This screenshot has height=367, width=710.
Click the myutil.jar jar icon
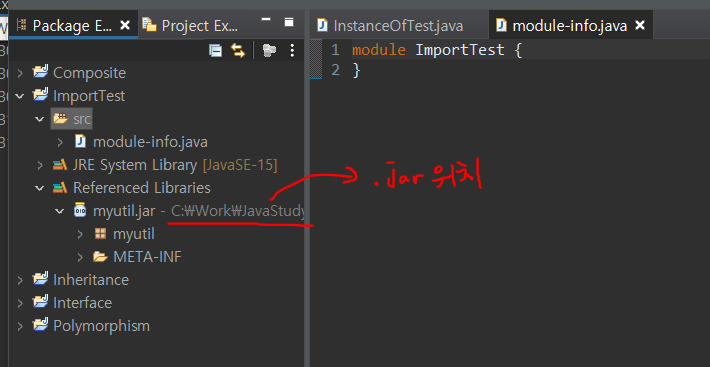pyautogui.click(x=80, y=211)
